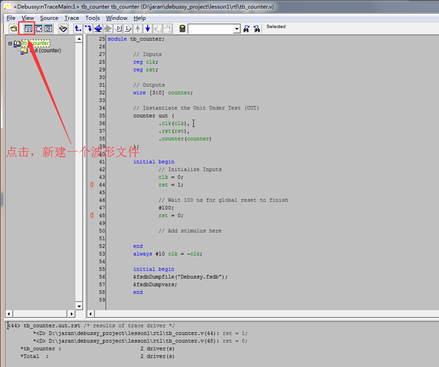Open the search combo box dropdown arrow
The image size is (439, 367).
[x=236, y=29]
